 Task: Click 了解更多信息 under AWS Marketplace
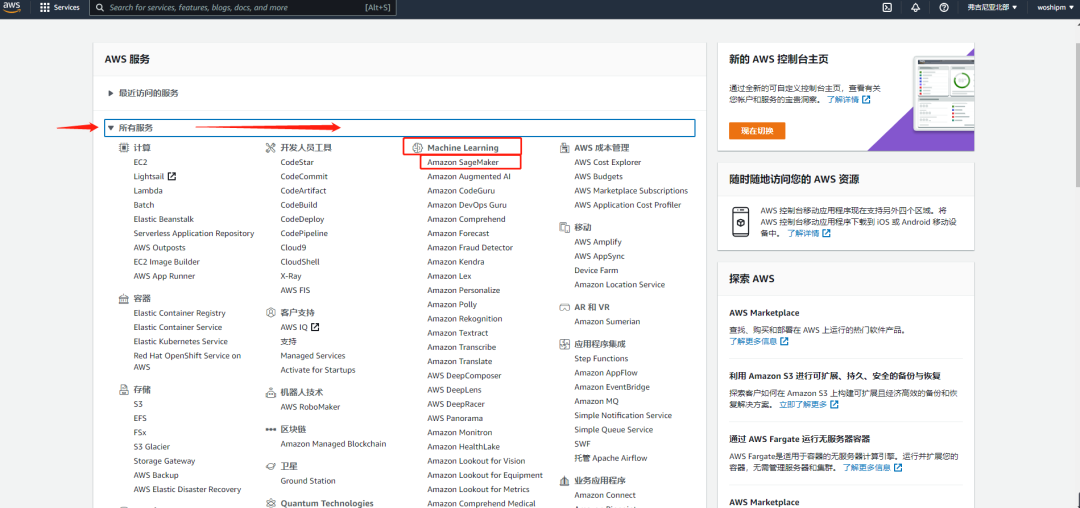click(x=759, y=341)
